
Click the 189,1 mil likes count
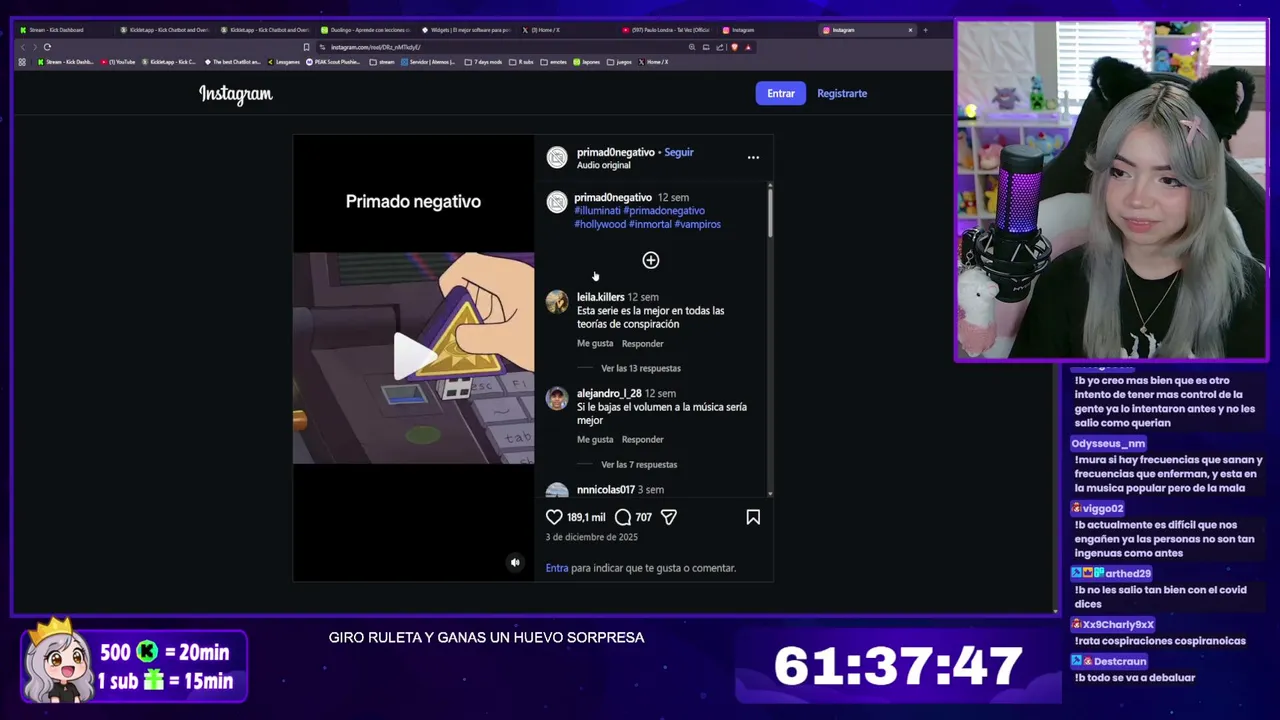pyautogui.click(x=586, y=517)
